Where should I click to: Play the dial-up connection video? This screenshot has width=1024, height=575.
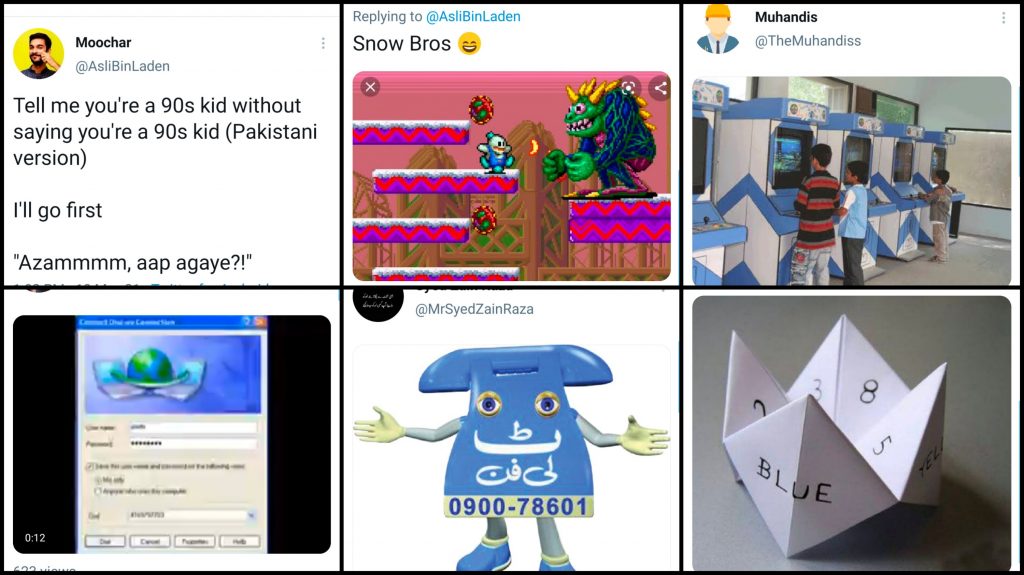[172, 434]
